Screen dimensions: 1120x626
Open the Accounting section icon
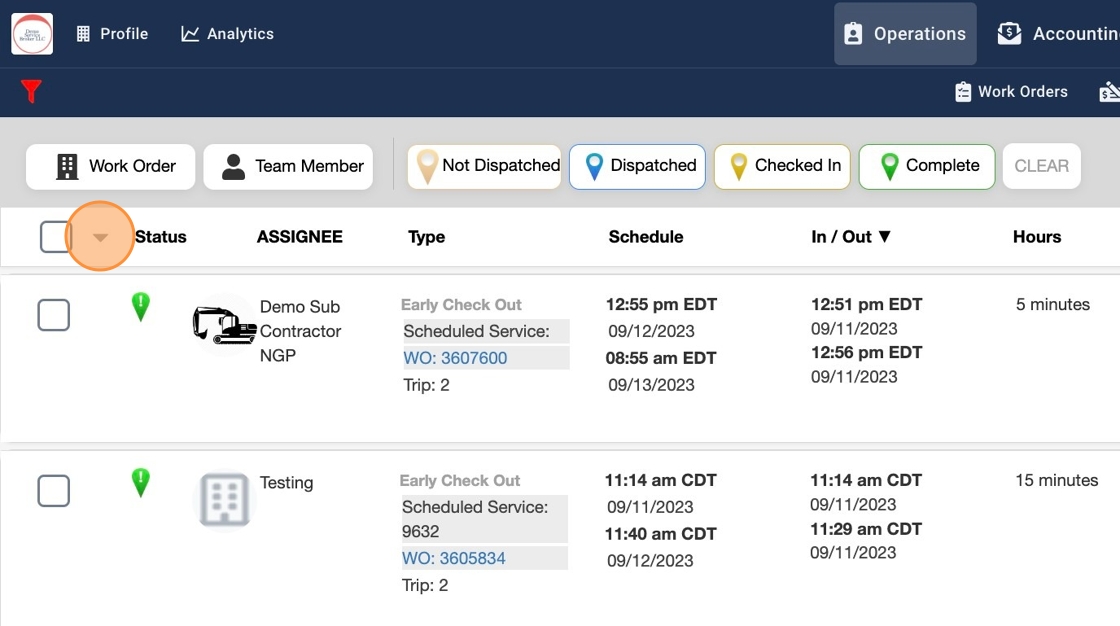click(x=1010, y=34)
